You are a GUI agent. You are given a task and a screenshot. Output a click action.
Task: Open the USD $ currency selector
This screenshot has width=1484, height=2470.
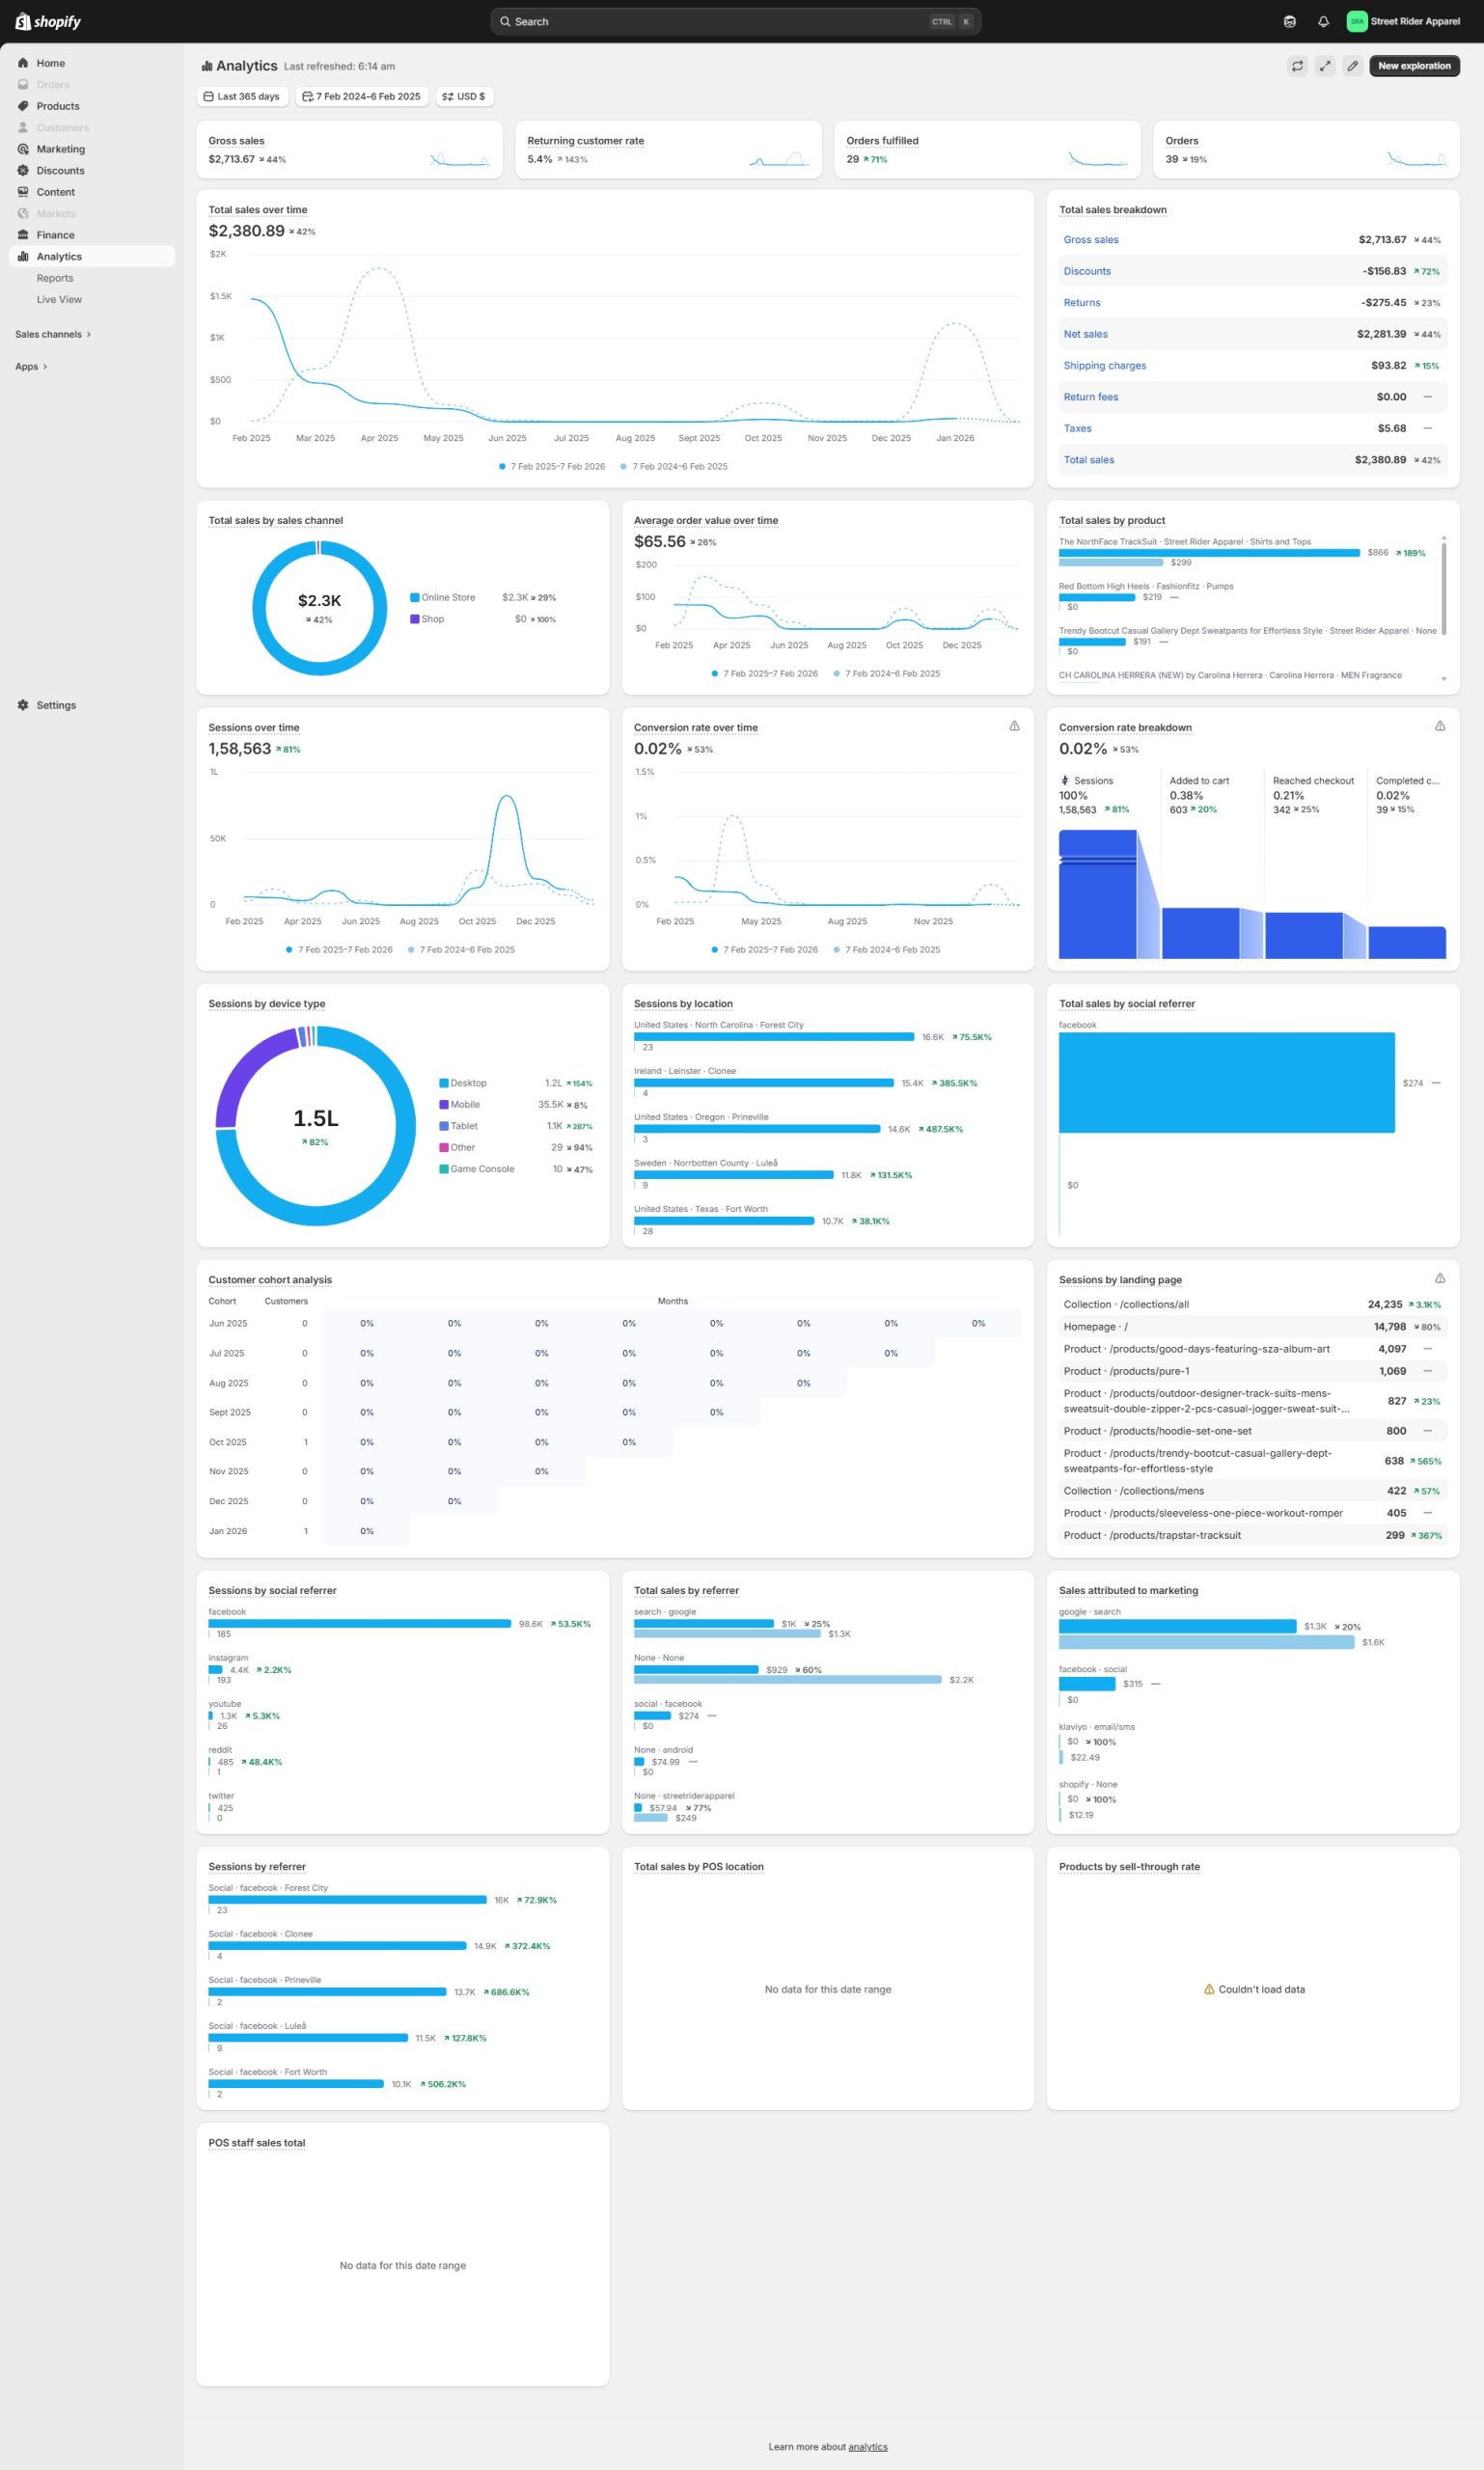(x=464, y=97)
